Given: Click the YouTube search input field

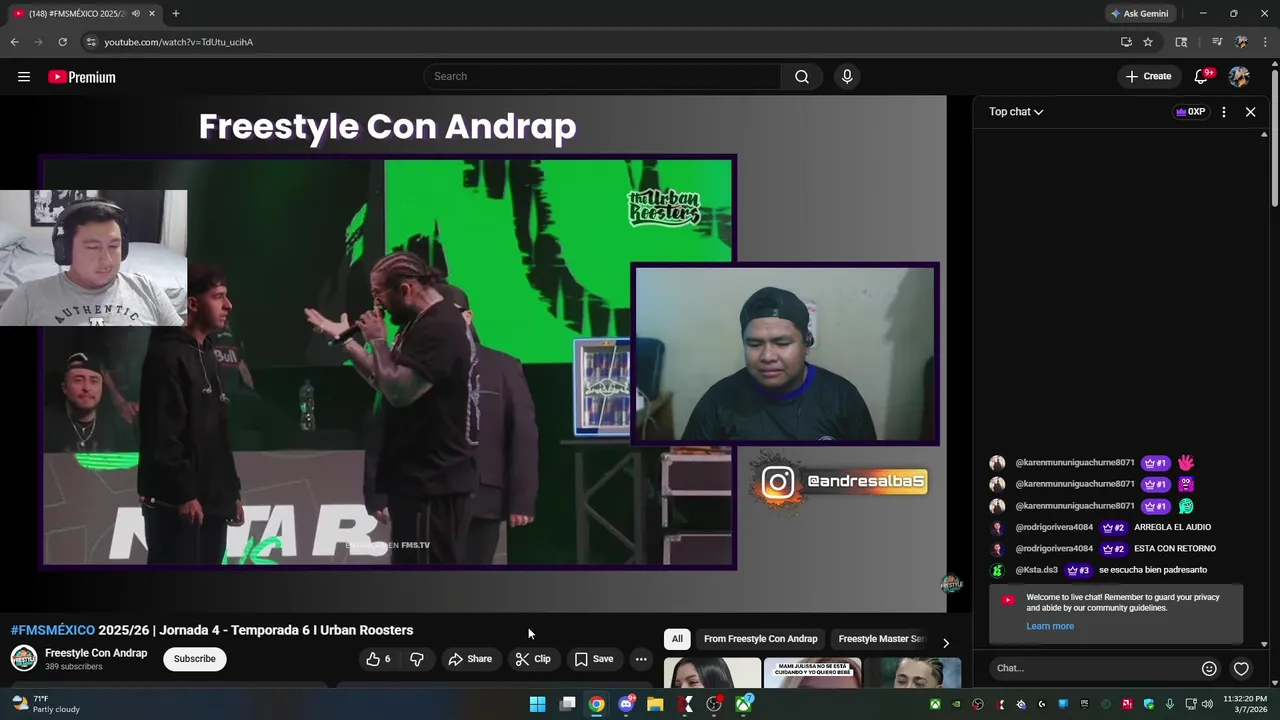Looking at the screenshot, I should tap(604, 77).
